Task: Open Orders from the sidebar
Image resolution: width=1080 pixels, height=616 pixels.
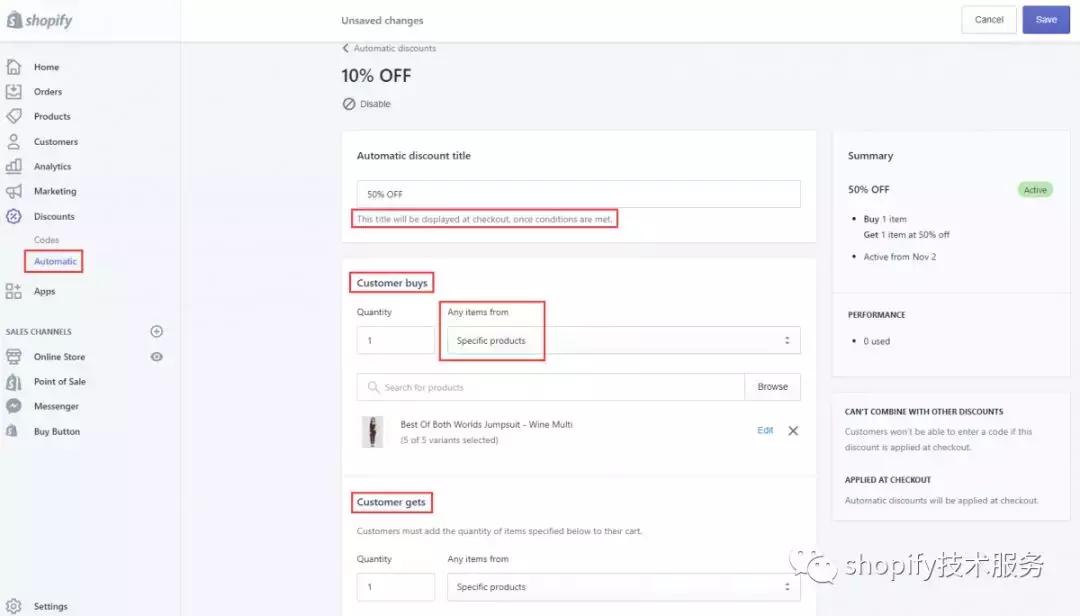Action: pyautogui.click(x=47, y=91)
